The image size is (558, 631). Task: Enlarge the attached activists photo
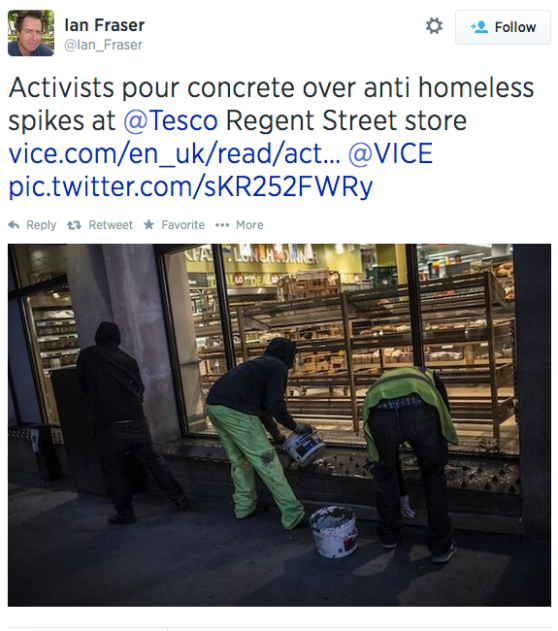coord(279,425)
